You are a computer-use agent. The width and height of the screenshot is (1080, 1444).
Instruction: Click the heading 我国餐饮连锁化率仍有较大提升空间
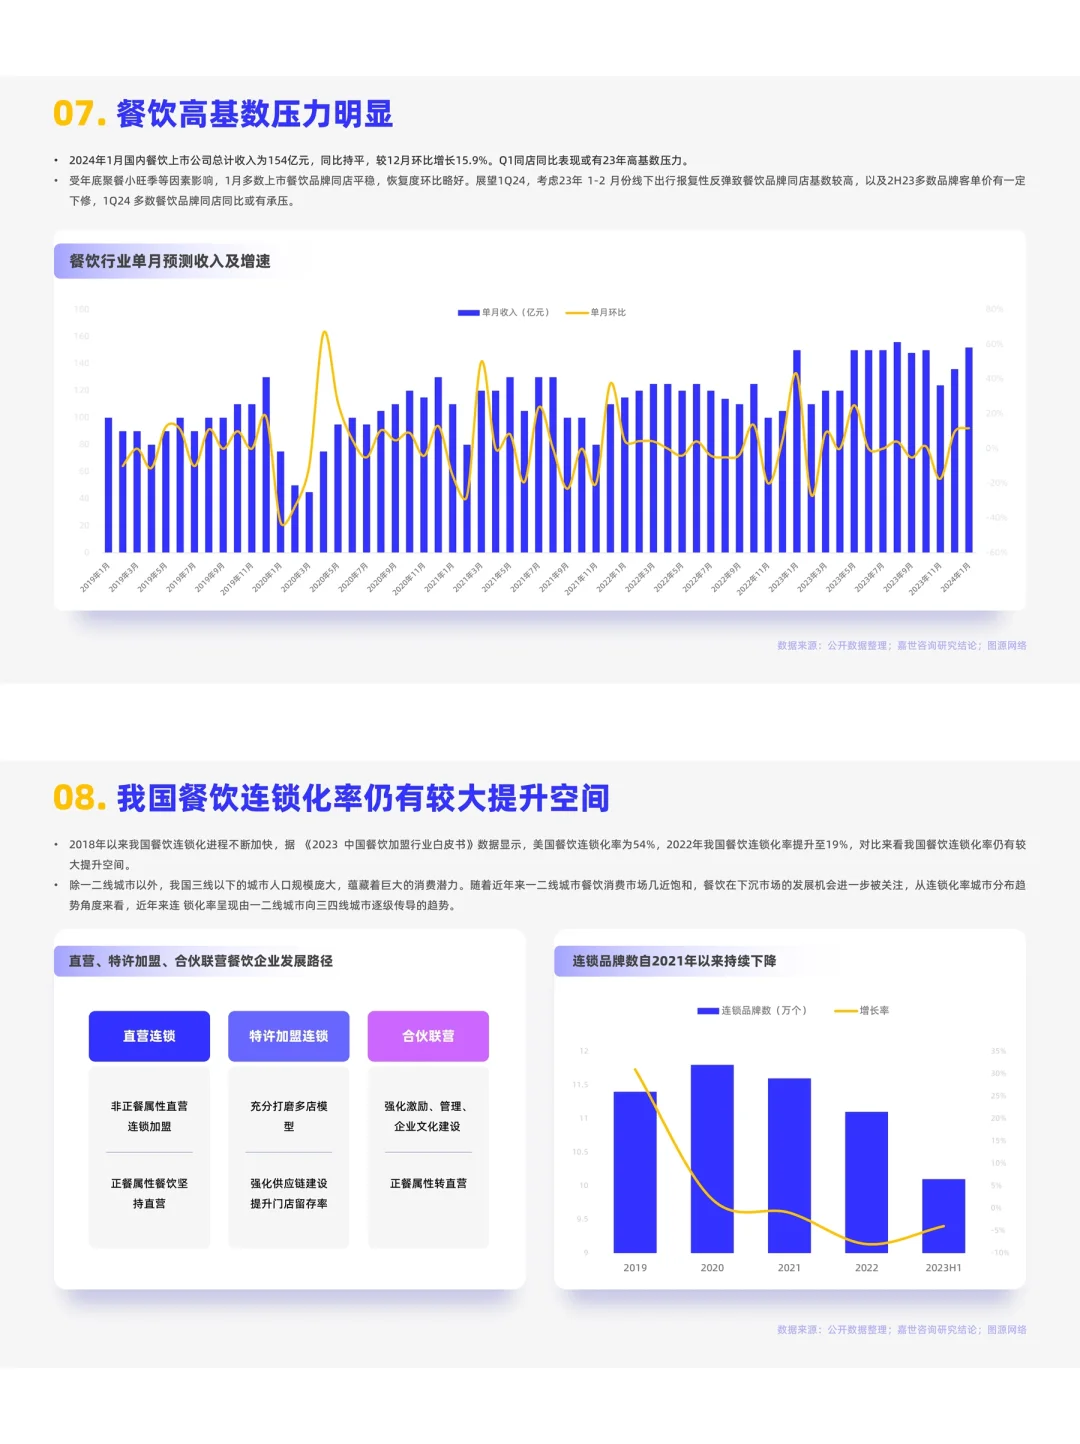[x=363, y=798]
